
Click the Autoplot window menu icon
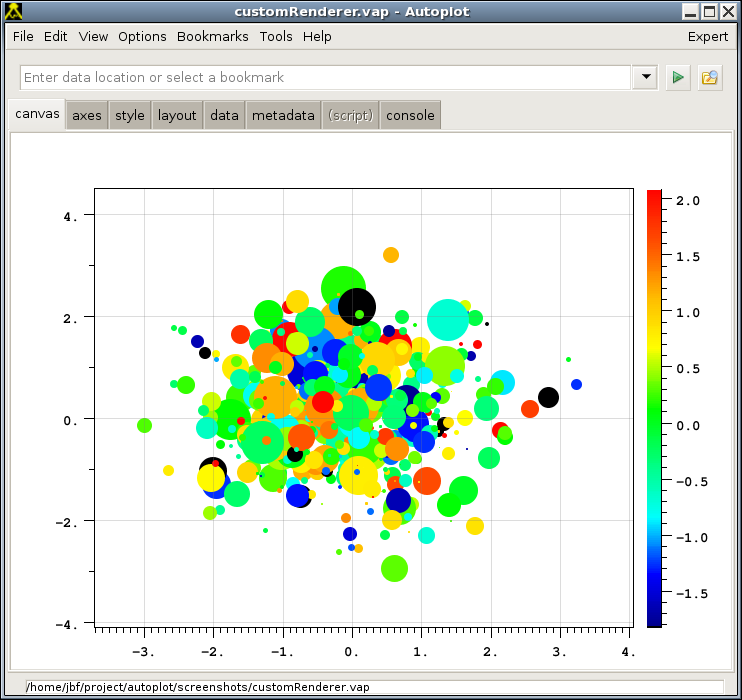click(x=14, y=12)
